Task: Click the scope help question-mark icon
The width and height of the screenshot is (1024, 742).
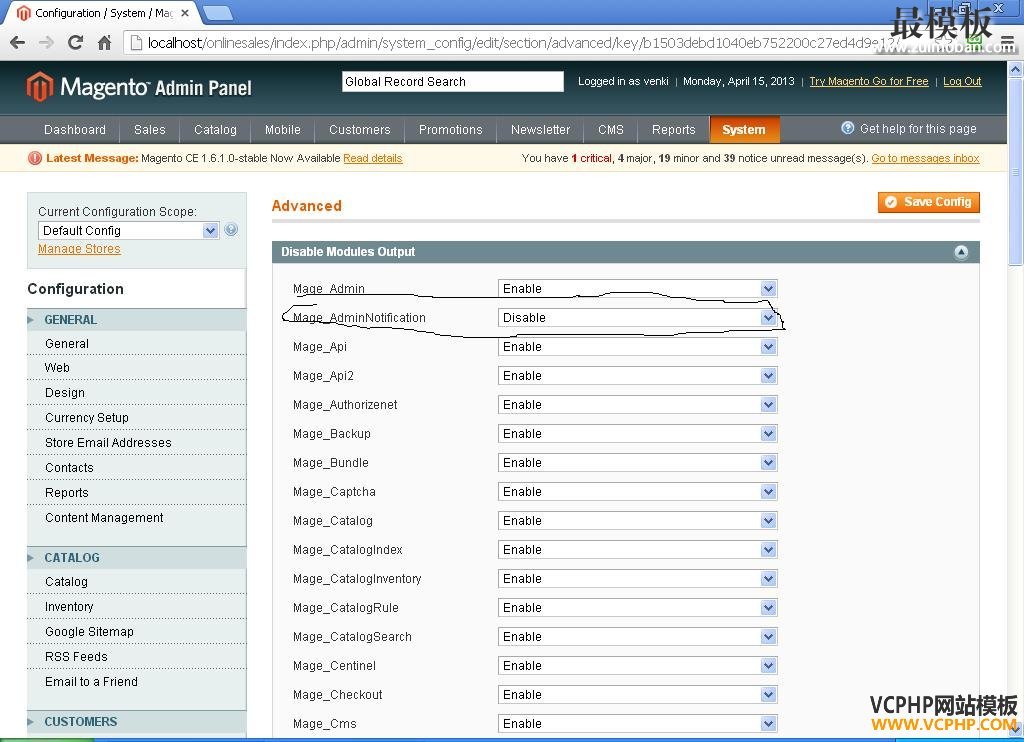Action: click(232, 230)
